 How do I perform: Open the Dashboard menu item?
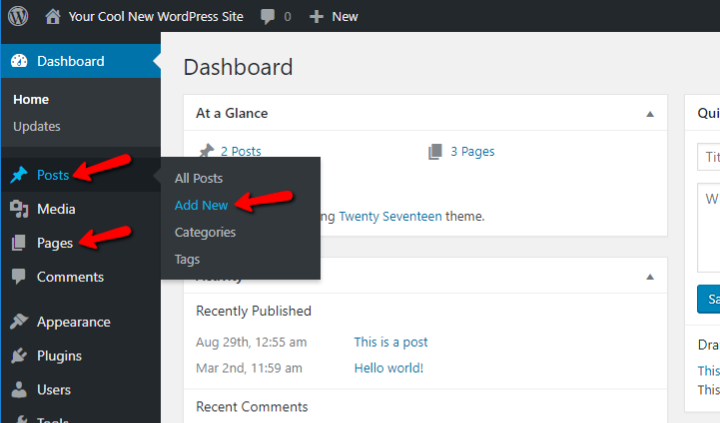click(x=80, y=61)
